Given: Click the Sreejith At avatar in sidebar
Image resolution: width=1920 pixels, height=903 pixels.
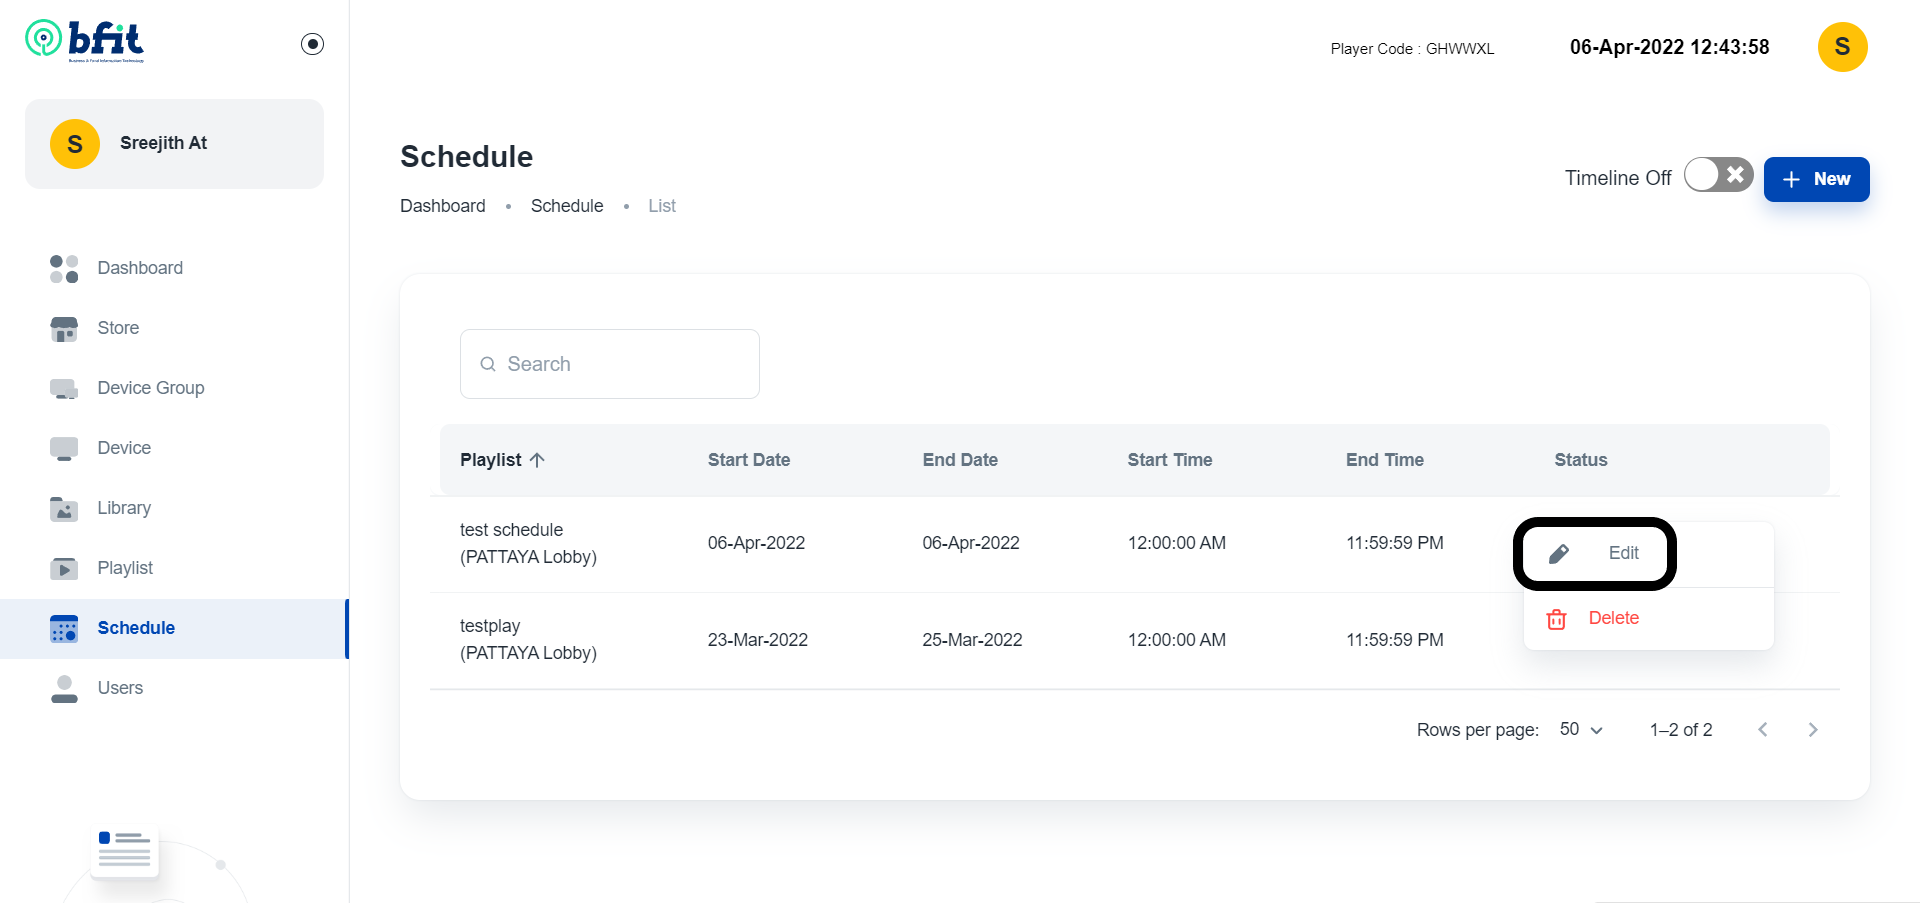Looking at the screenshot, I should pos(75,144).
